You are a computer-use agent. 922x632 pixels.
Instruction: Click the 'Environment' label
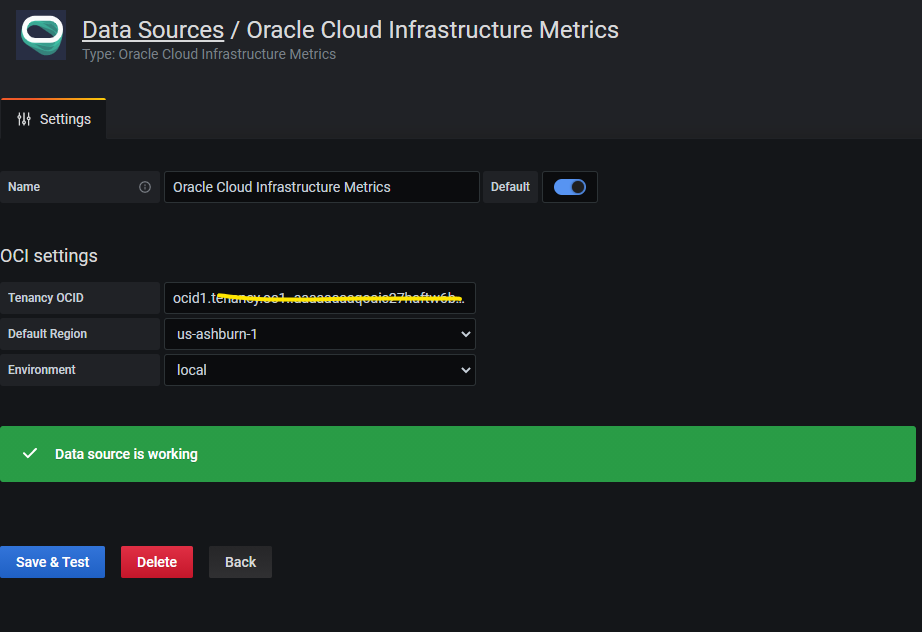pyautogui.click(x=42, y=370)
